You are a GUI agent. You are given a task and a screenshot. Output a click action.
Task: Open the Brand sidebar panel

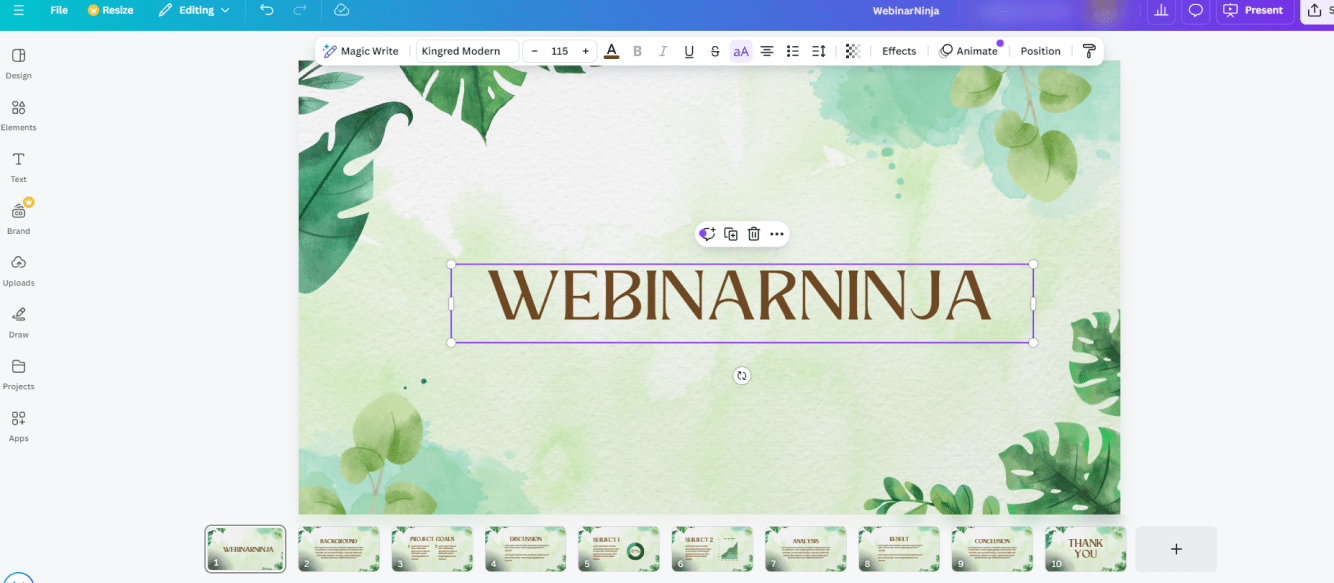click(x=18, y=218)
